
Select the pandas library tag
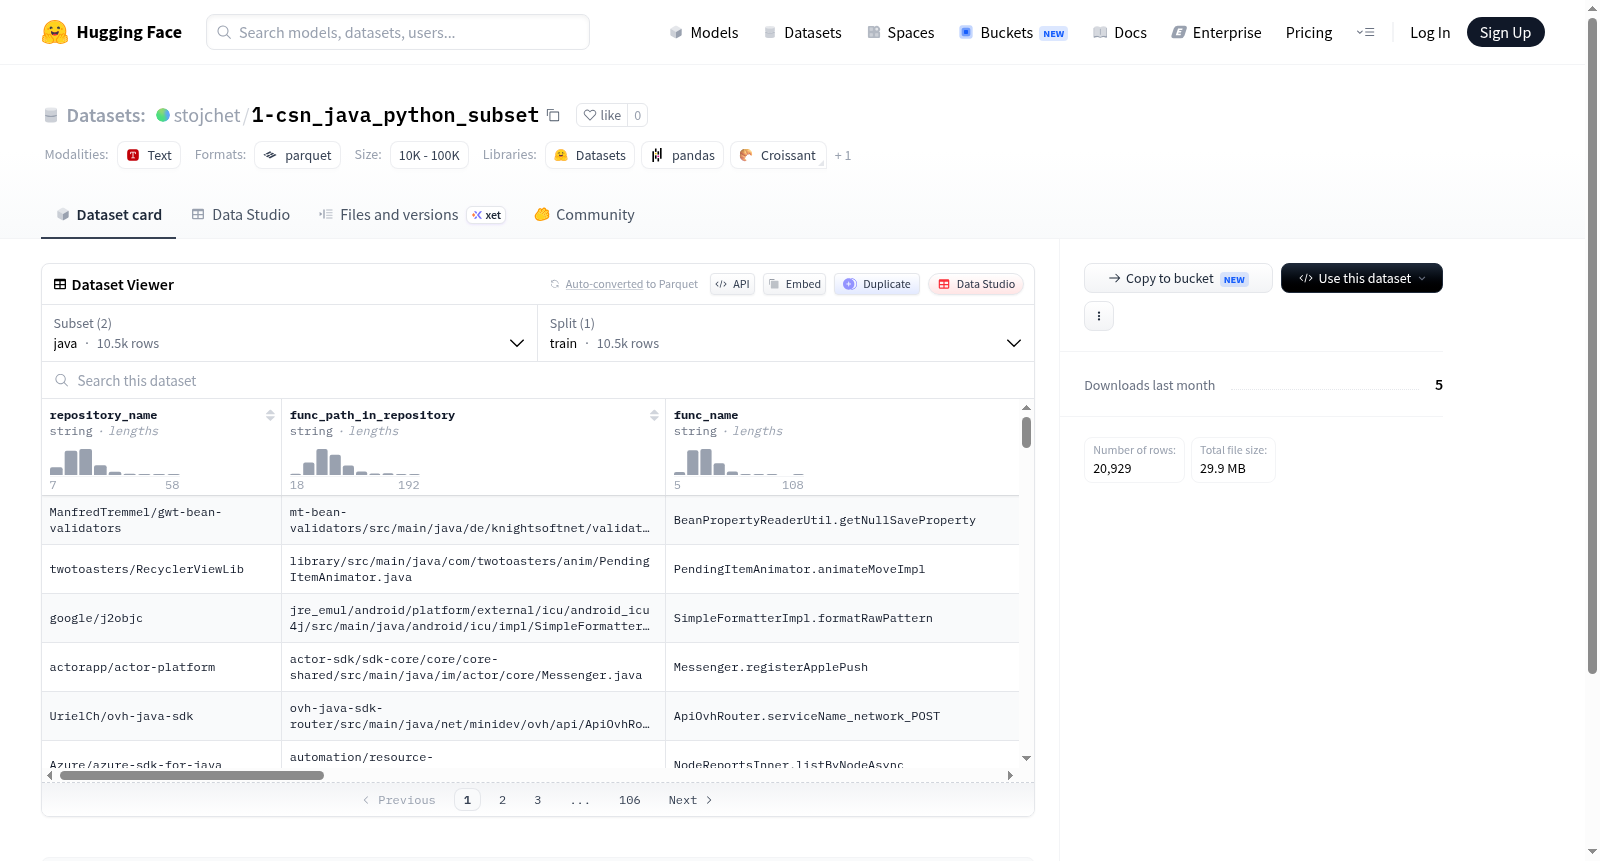[683, 155]
